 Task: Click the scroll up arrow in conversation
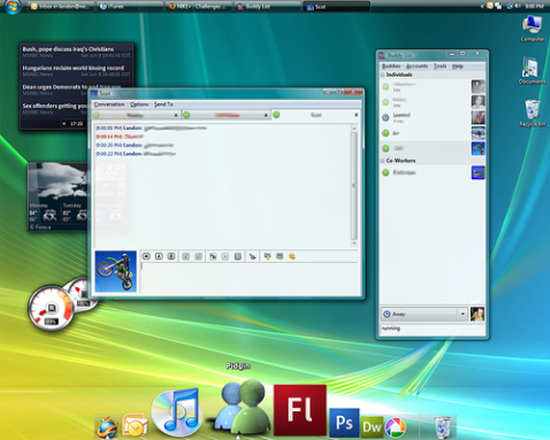(x=354, y=128)
